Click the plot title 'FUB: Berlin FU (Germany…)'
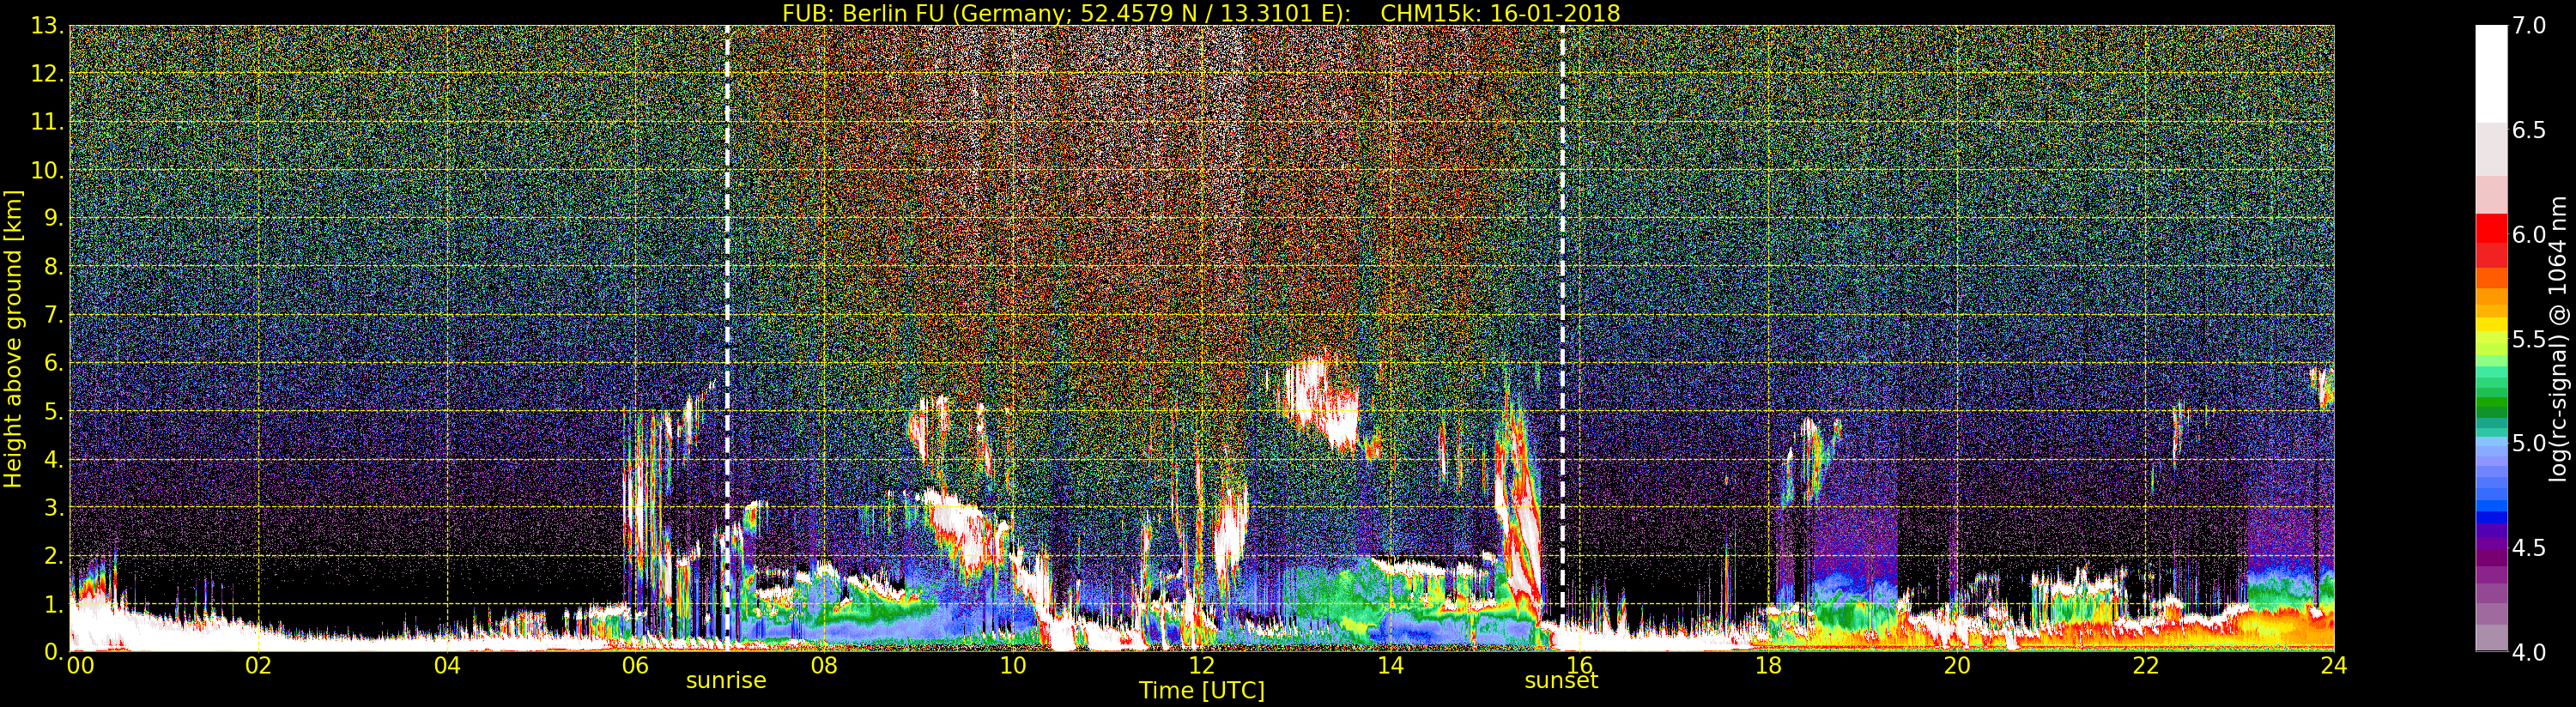The width and height of the screenshot is (2576, 707). pos(1201,13)
